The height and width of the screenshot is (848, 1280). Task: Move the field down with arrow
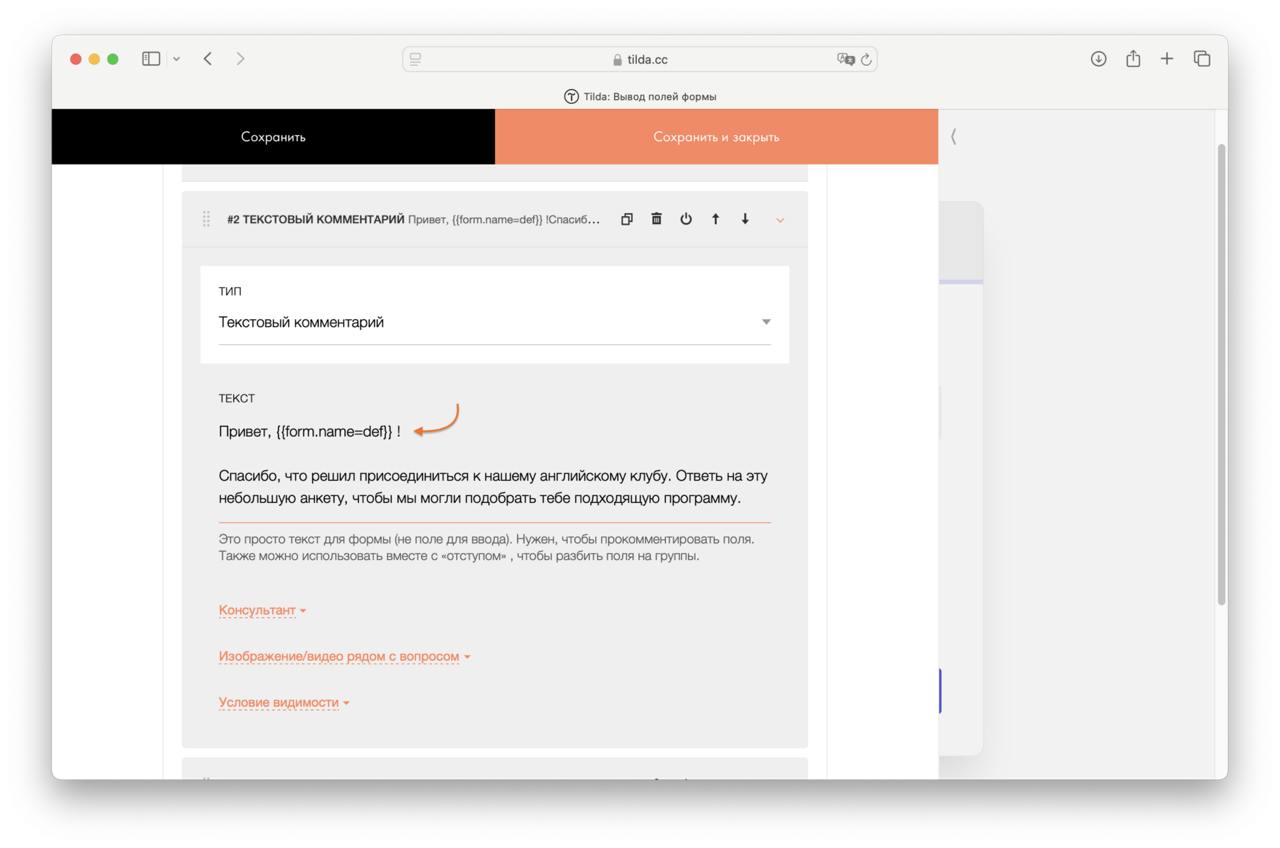pos(745,219)
